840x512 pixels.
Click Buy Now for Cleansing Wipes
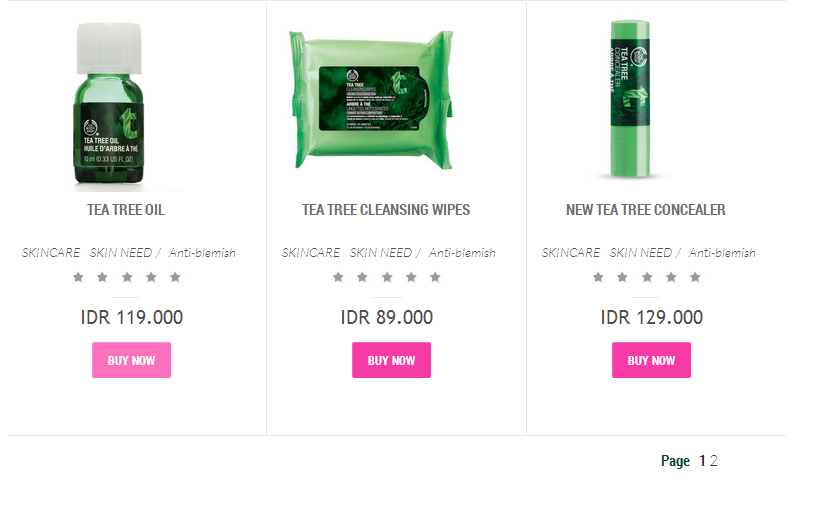tap(391, 360)
